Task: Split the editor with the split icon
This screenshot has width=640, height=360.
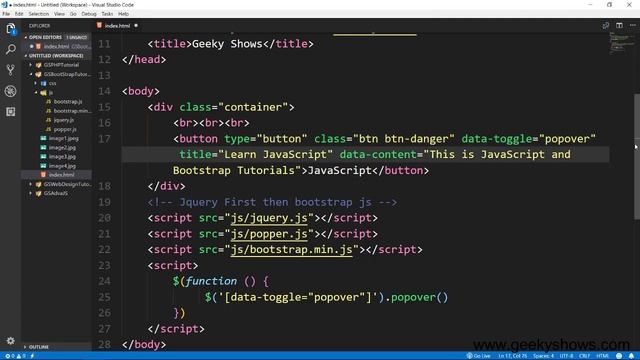Action: click(619, 25)
